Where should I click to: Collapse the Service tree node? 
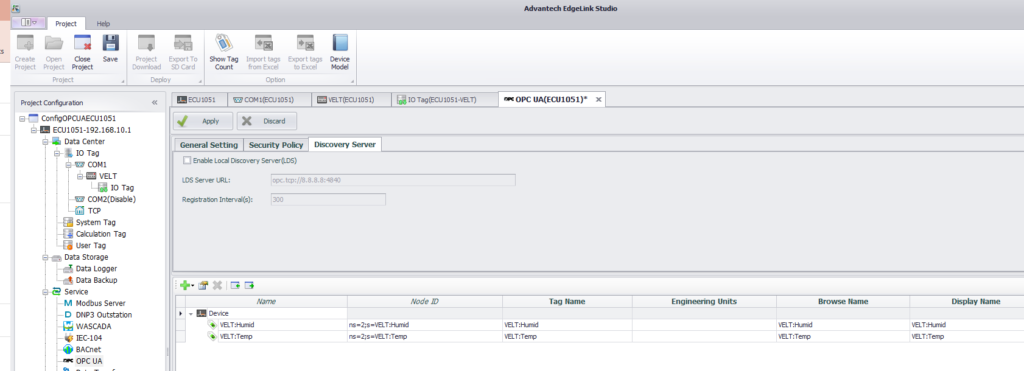click(46, 292)
